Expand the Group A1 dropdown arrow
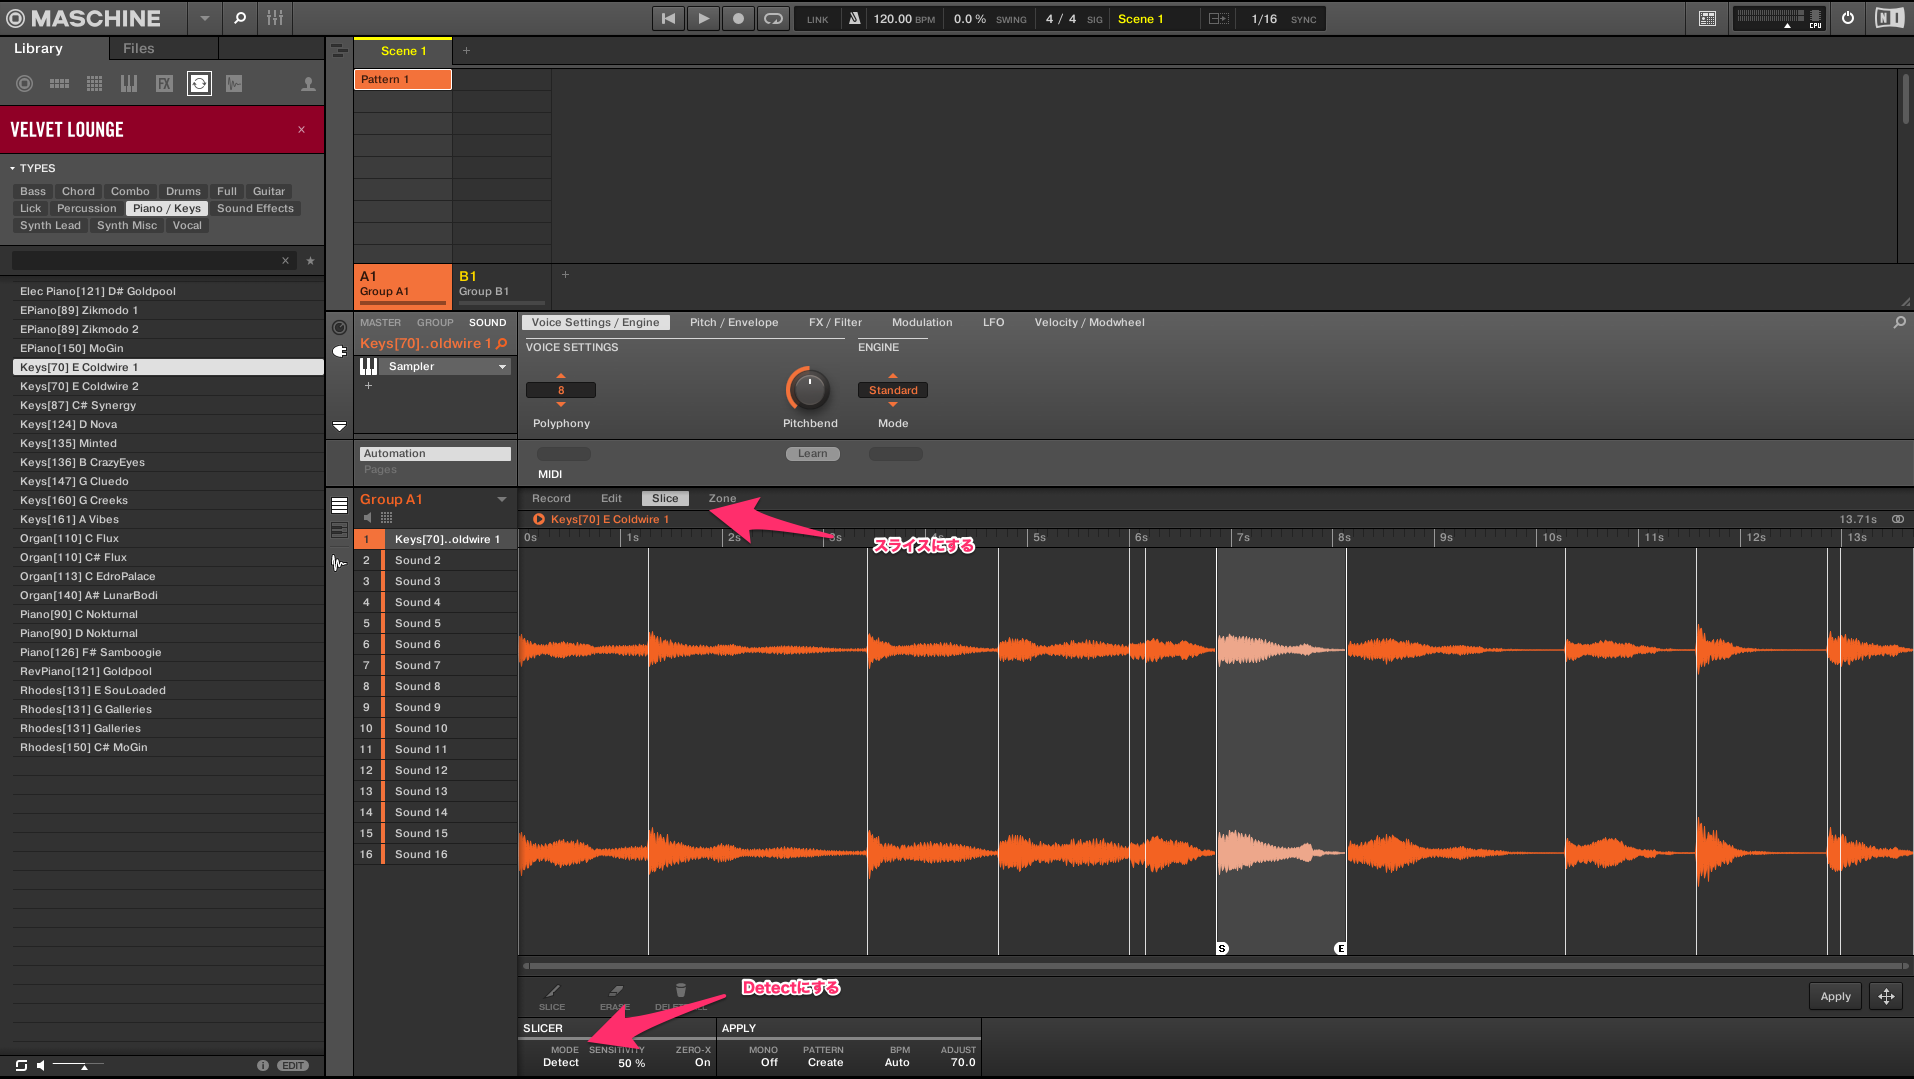The width and height of the screenshot is (1914, 1079). click(x=502, y=499)
